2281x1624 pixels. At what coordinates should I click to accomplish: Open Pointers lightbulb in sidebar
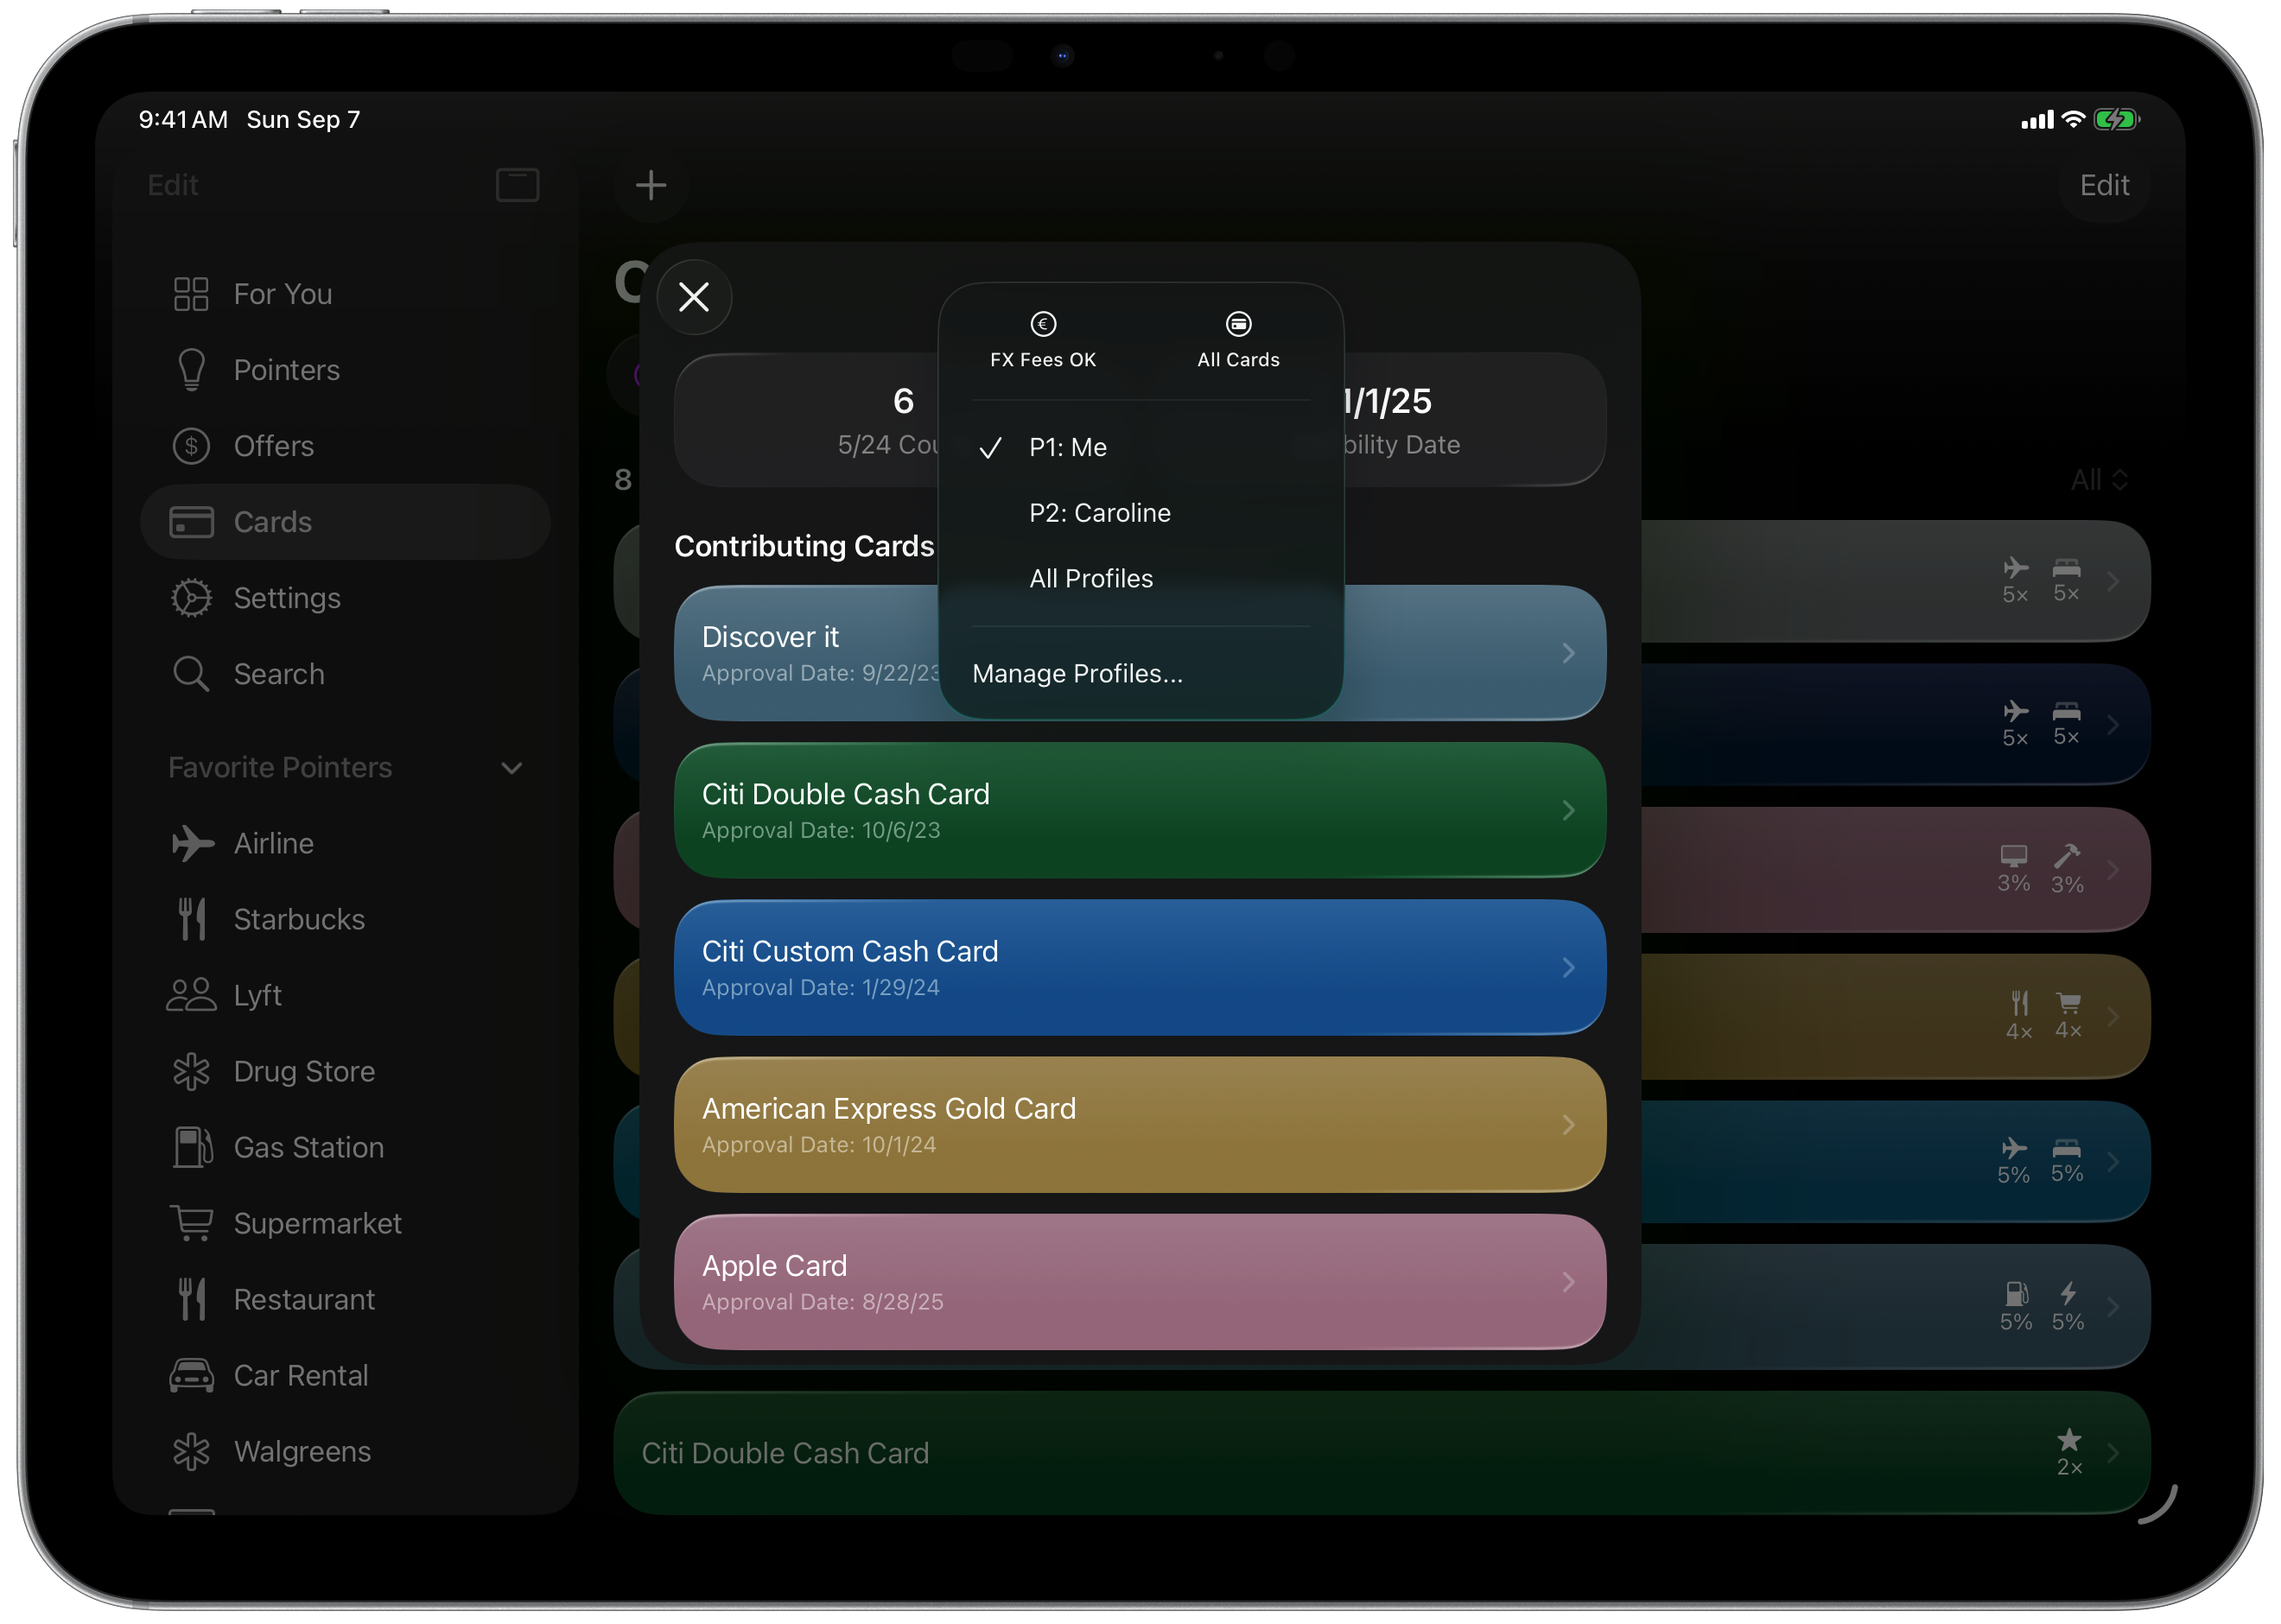[286, 370]
